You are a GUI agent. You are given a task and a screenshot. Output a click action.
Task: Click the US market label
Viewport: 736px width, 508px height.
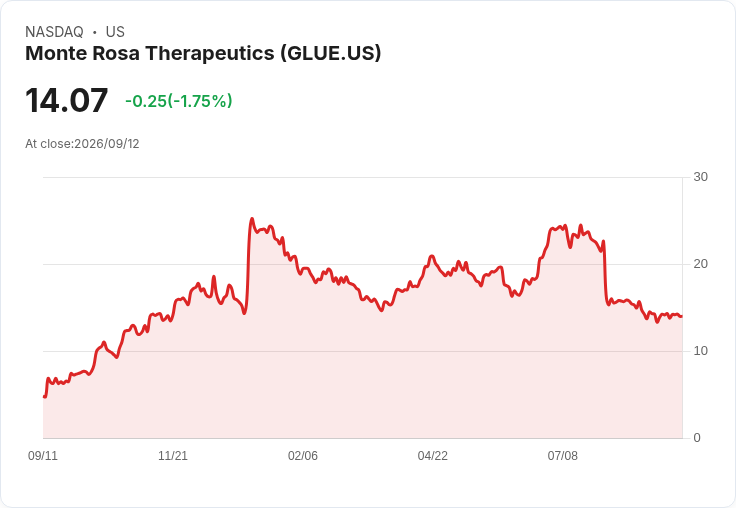pos(115,32)
